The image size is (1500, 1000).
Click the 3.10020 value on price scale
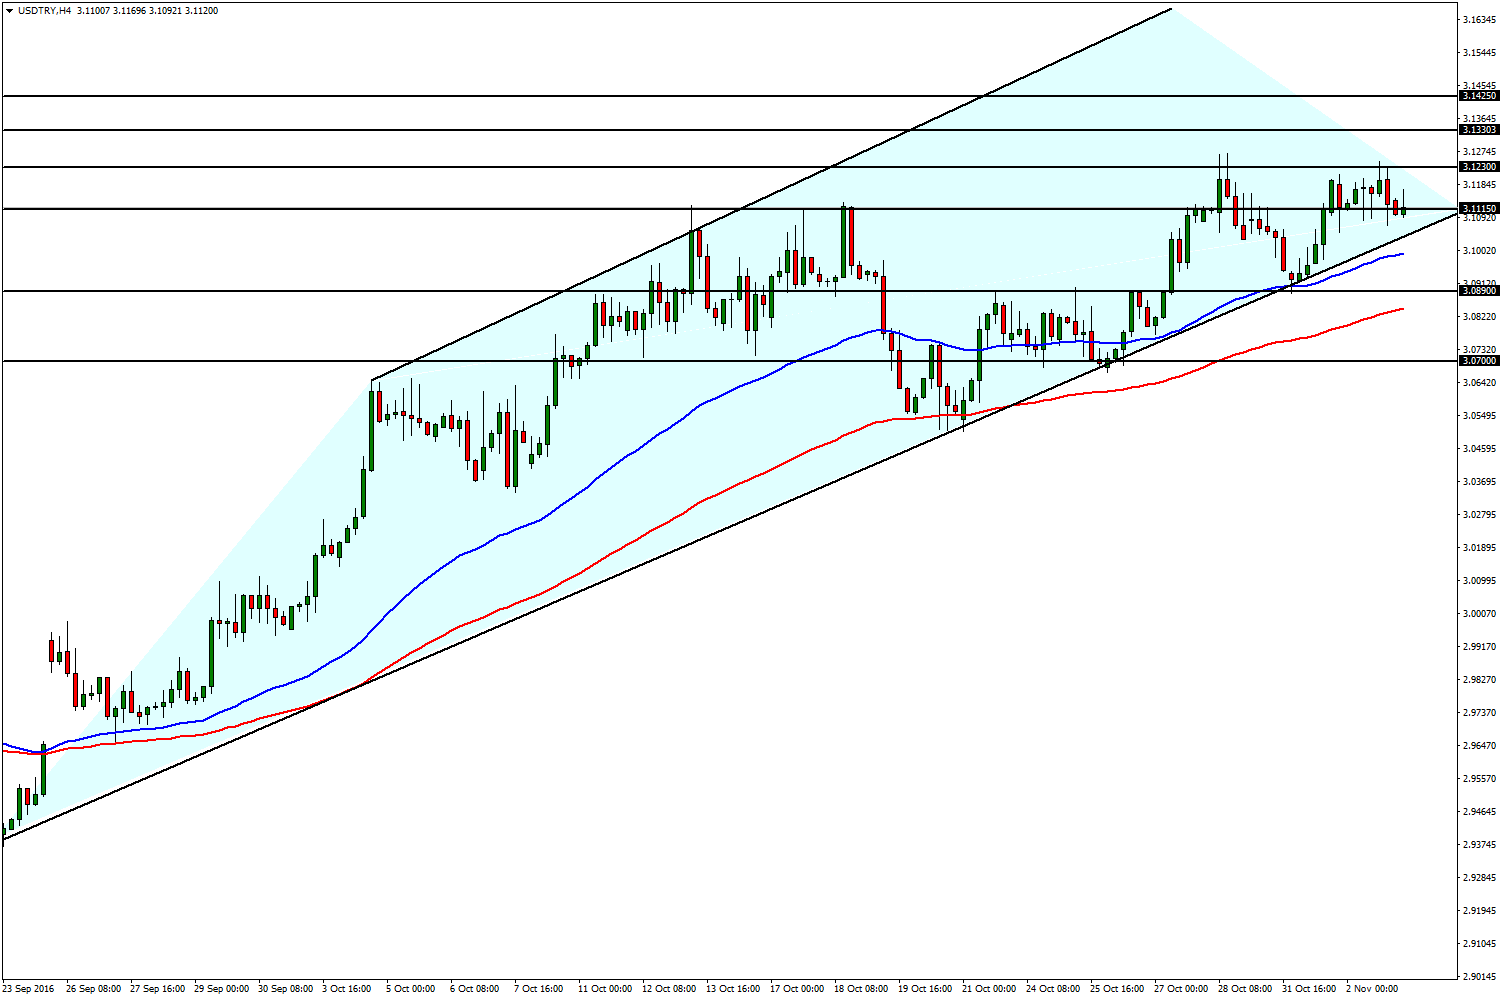point(1479,251)
